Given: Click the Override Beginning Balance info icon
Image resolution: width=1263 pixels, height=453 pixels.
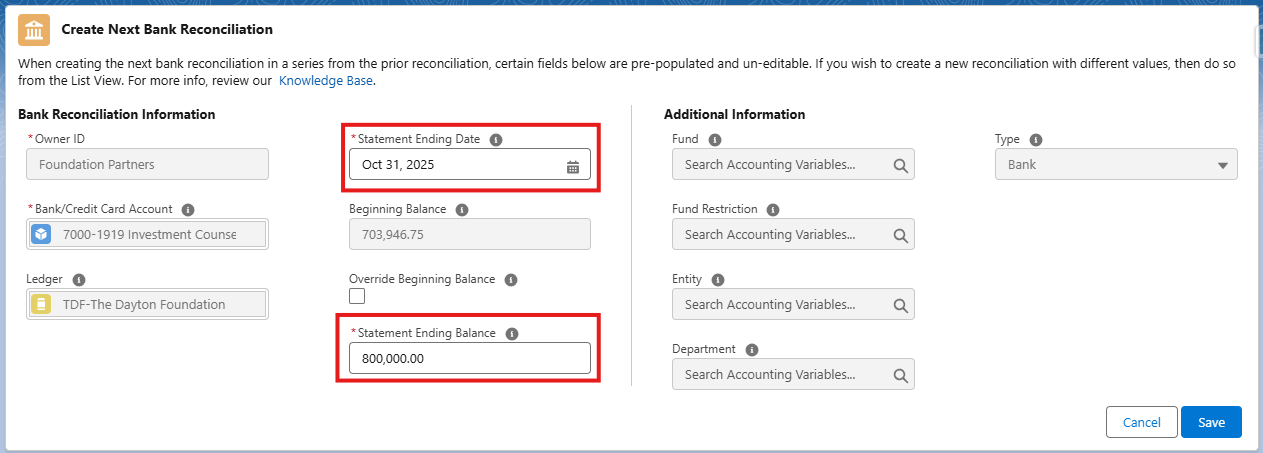Looking at the screenshot, I should pyautogui.click(x=511, y=280).
